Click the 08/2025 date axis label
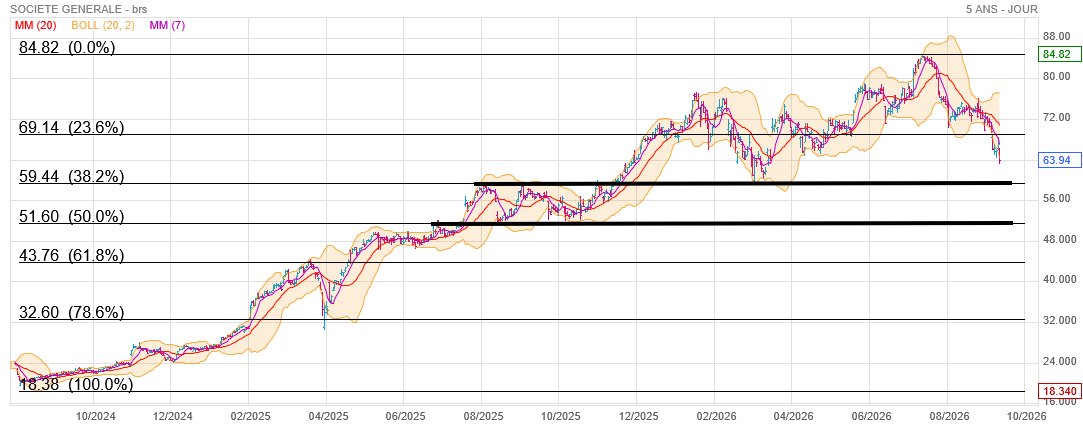Image resolution: width=1083 pixels, height=426 pixels. coord(481,416)
